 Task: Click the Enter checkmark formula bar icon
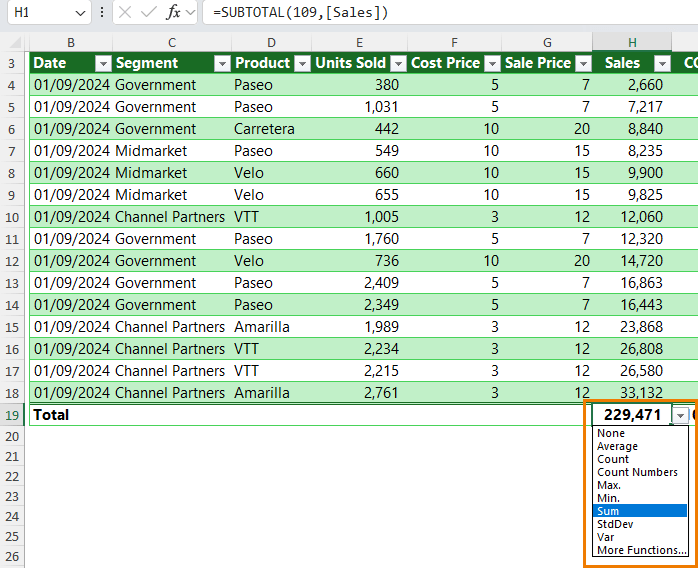[x=148, y=12]
